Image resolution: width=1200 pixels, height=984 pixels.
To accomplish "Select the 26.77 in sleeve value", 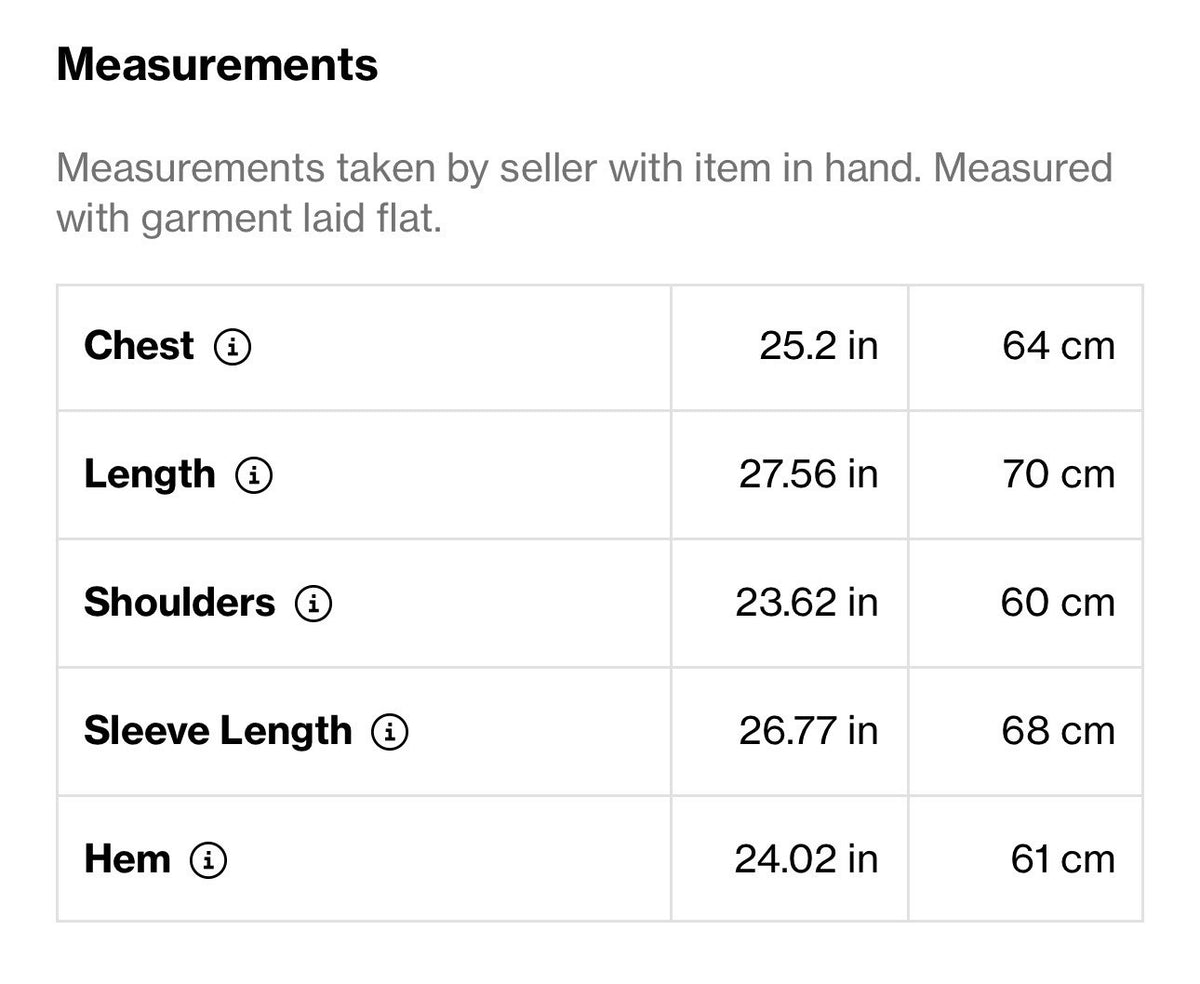I will tap(808, 731).
